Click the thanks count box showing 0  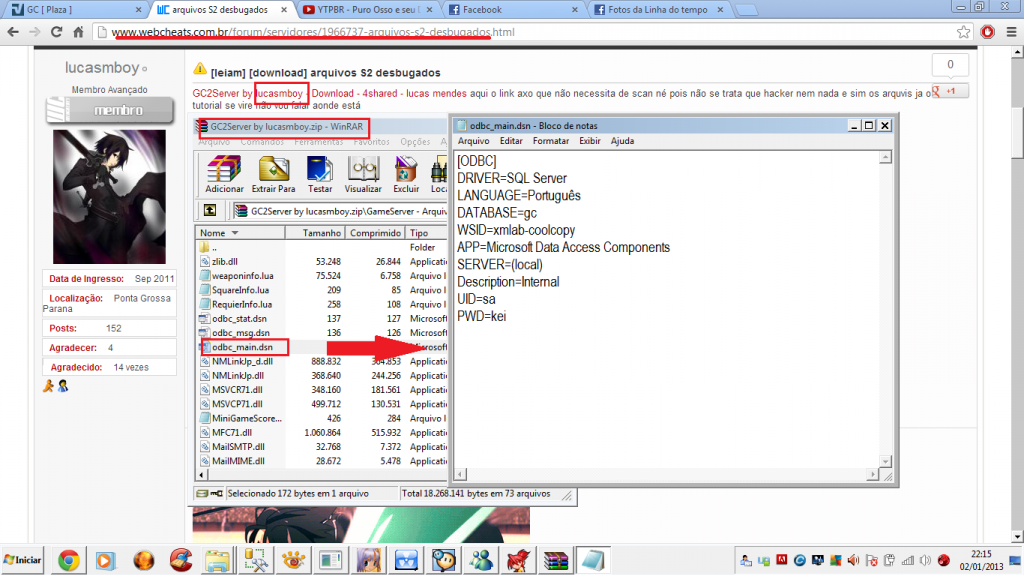(x=950, y=65)
